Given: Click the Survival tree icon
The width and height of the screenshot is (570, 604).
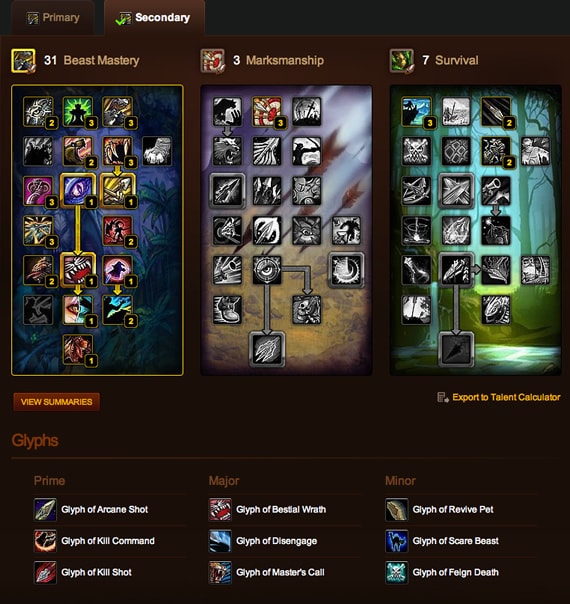Looking at the screenshot, I should [x=401, y=60].
